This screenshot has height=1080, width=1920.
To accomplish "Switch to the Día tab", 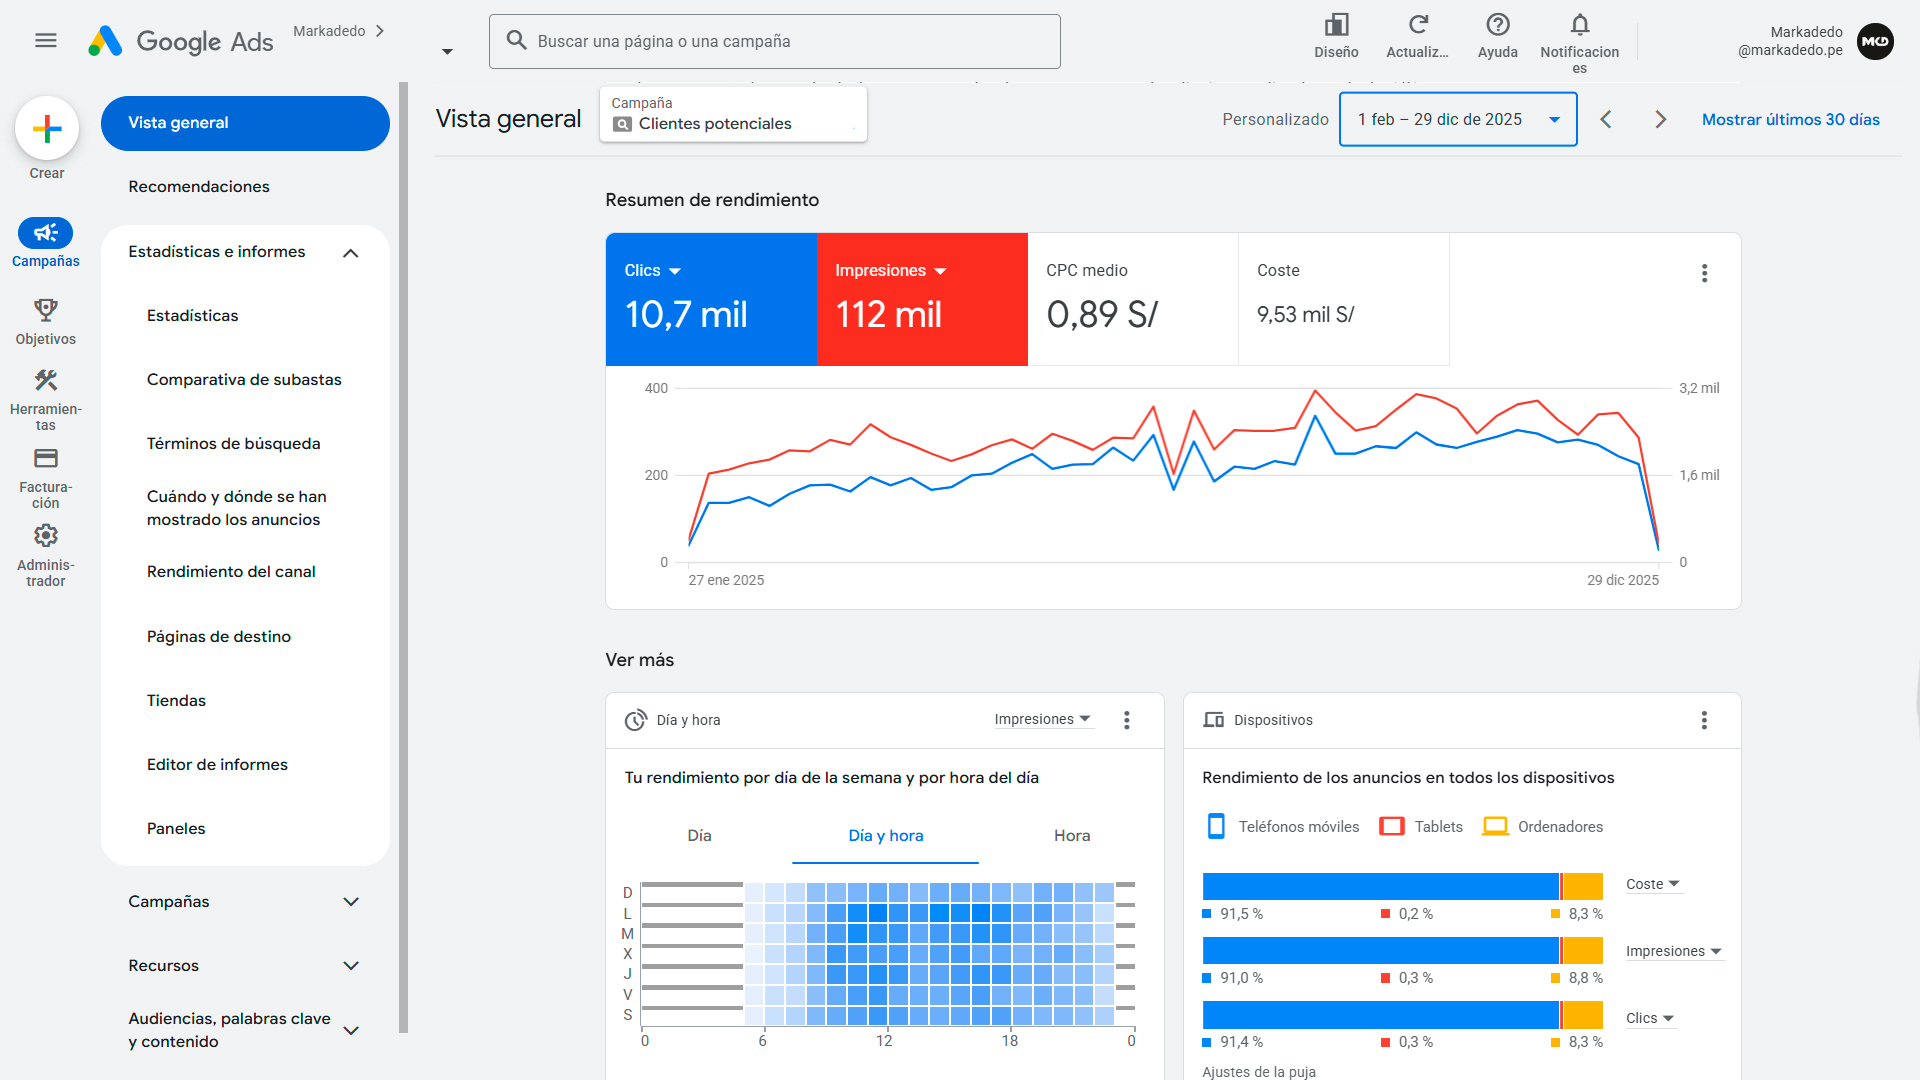I will pos(699,835).
